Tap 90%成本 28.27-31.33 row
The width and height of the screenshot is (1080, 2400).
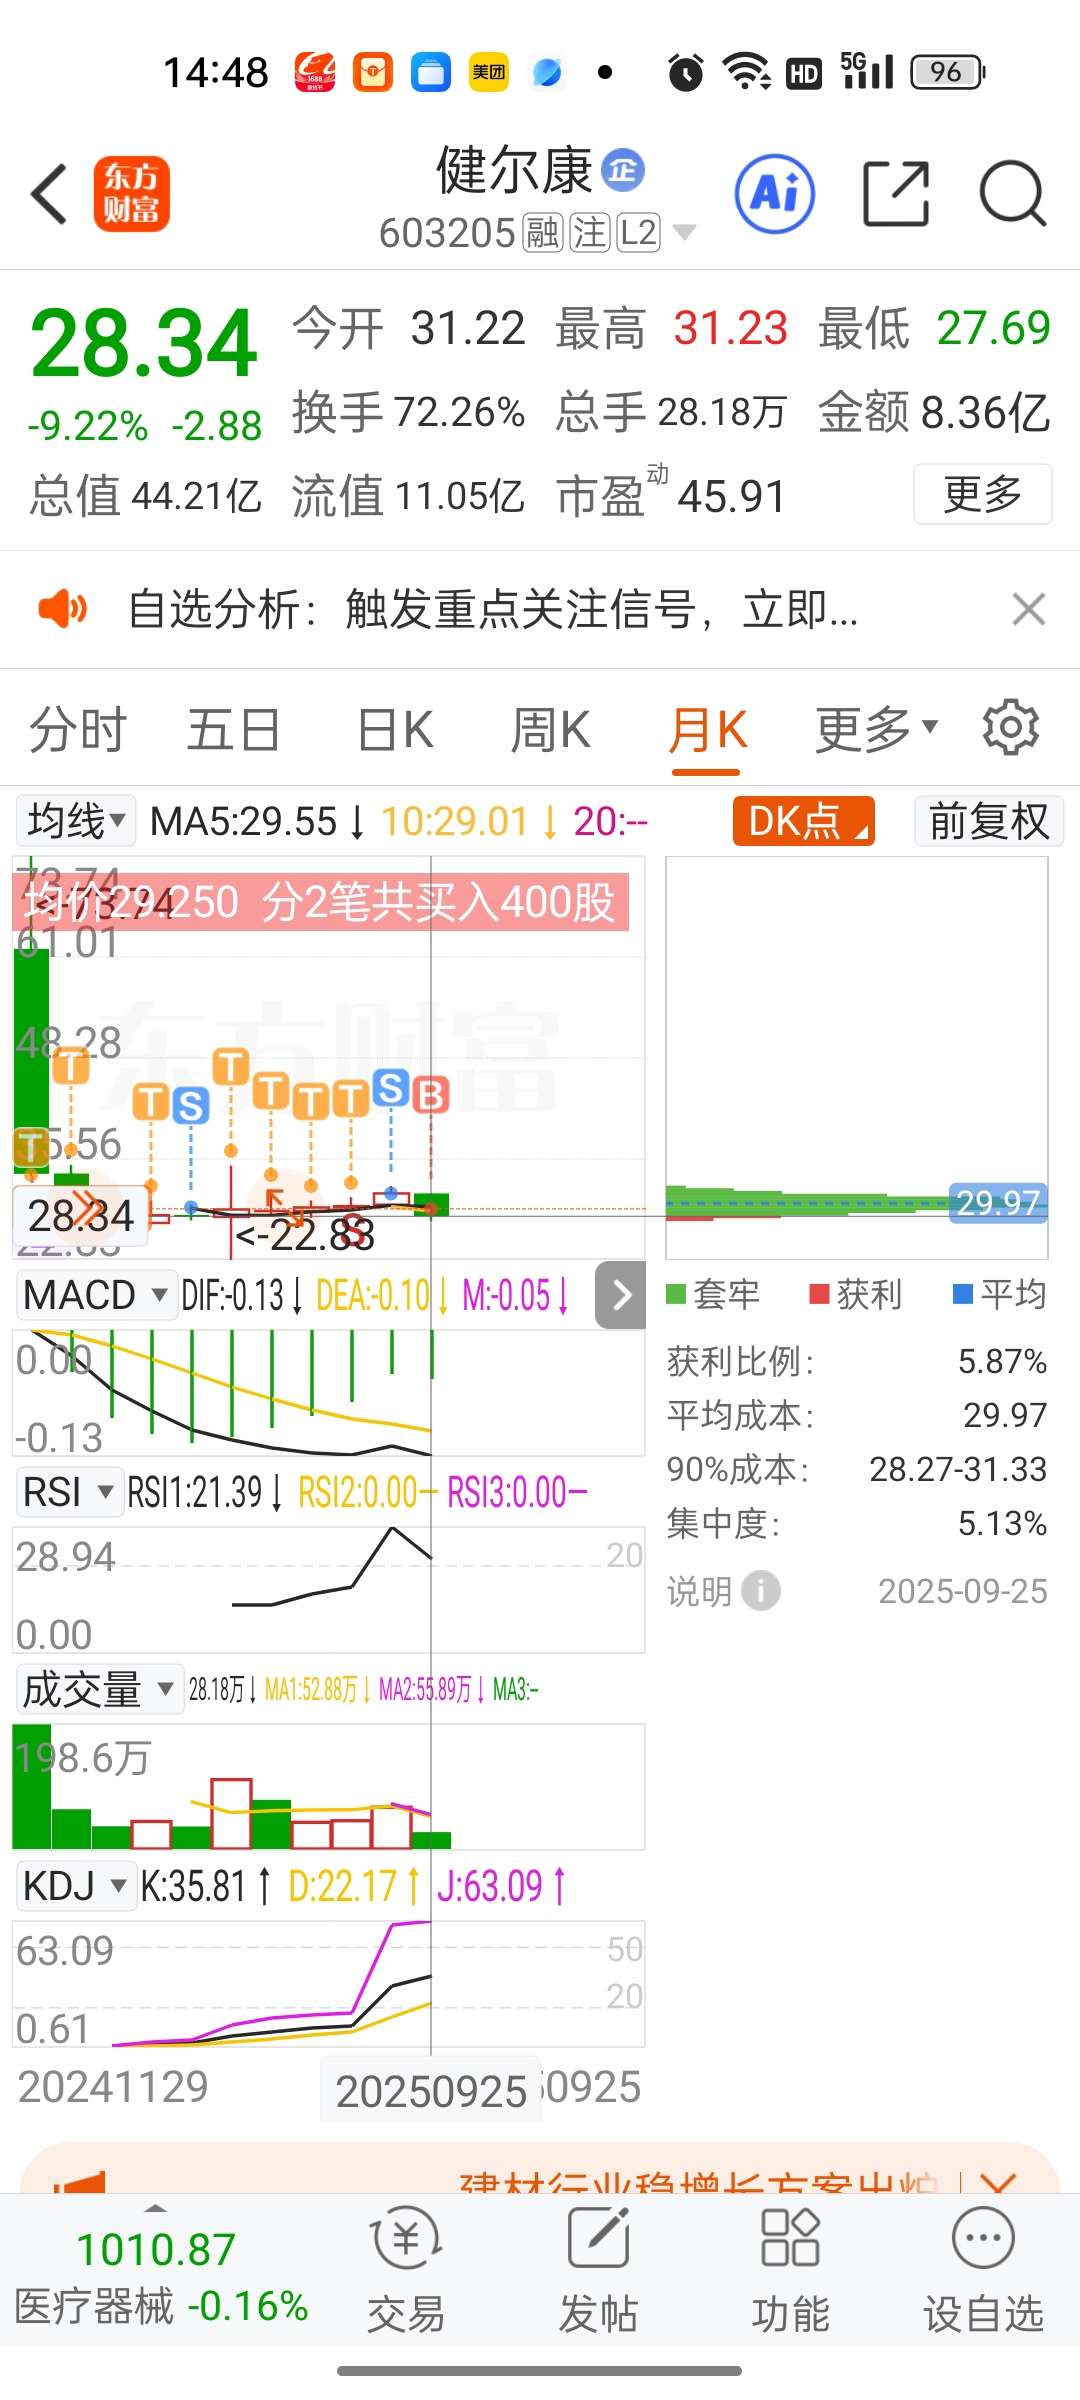pyautogui.click(x=857, y=1469)
